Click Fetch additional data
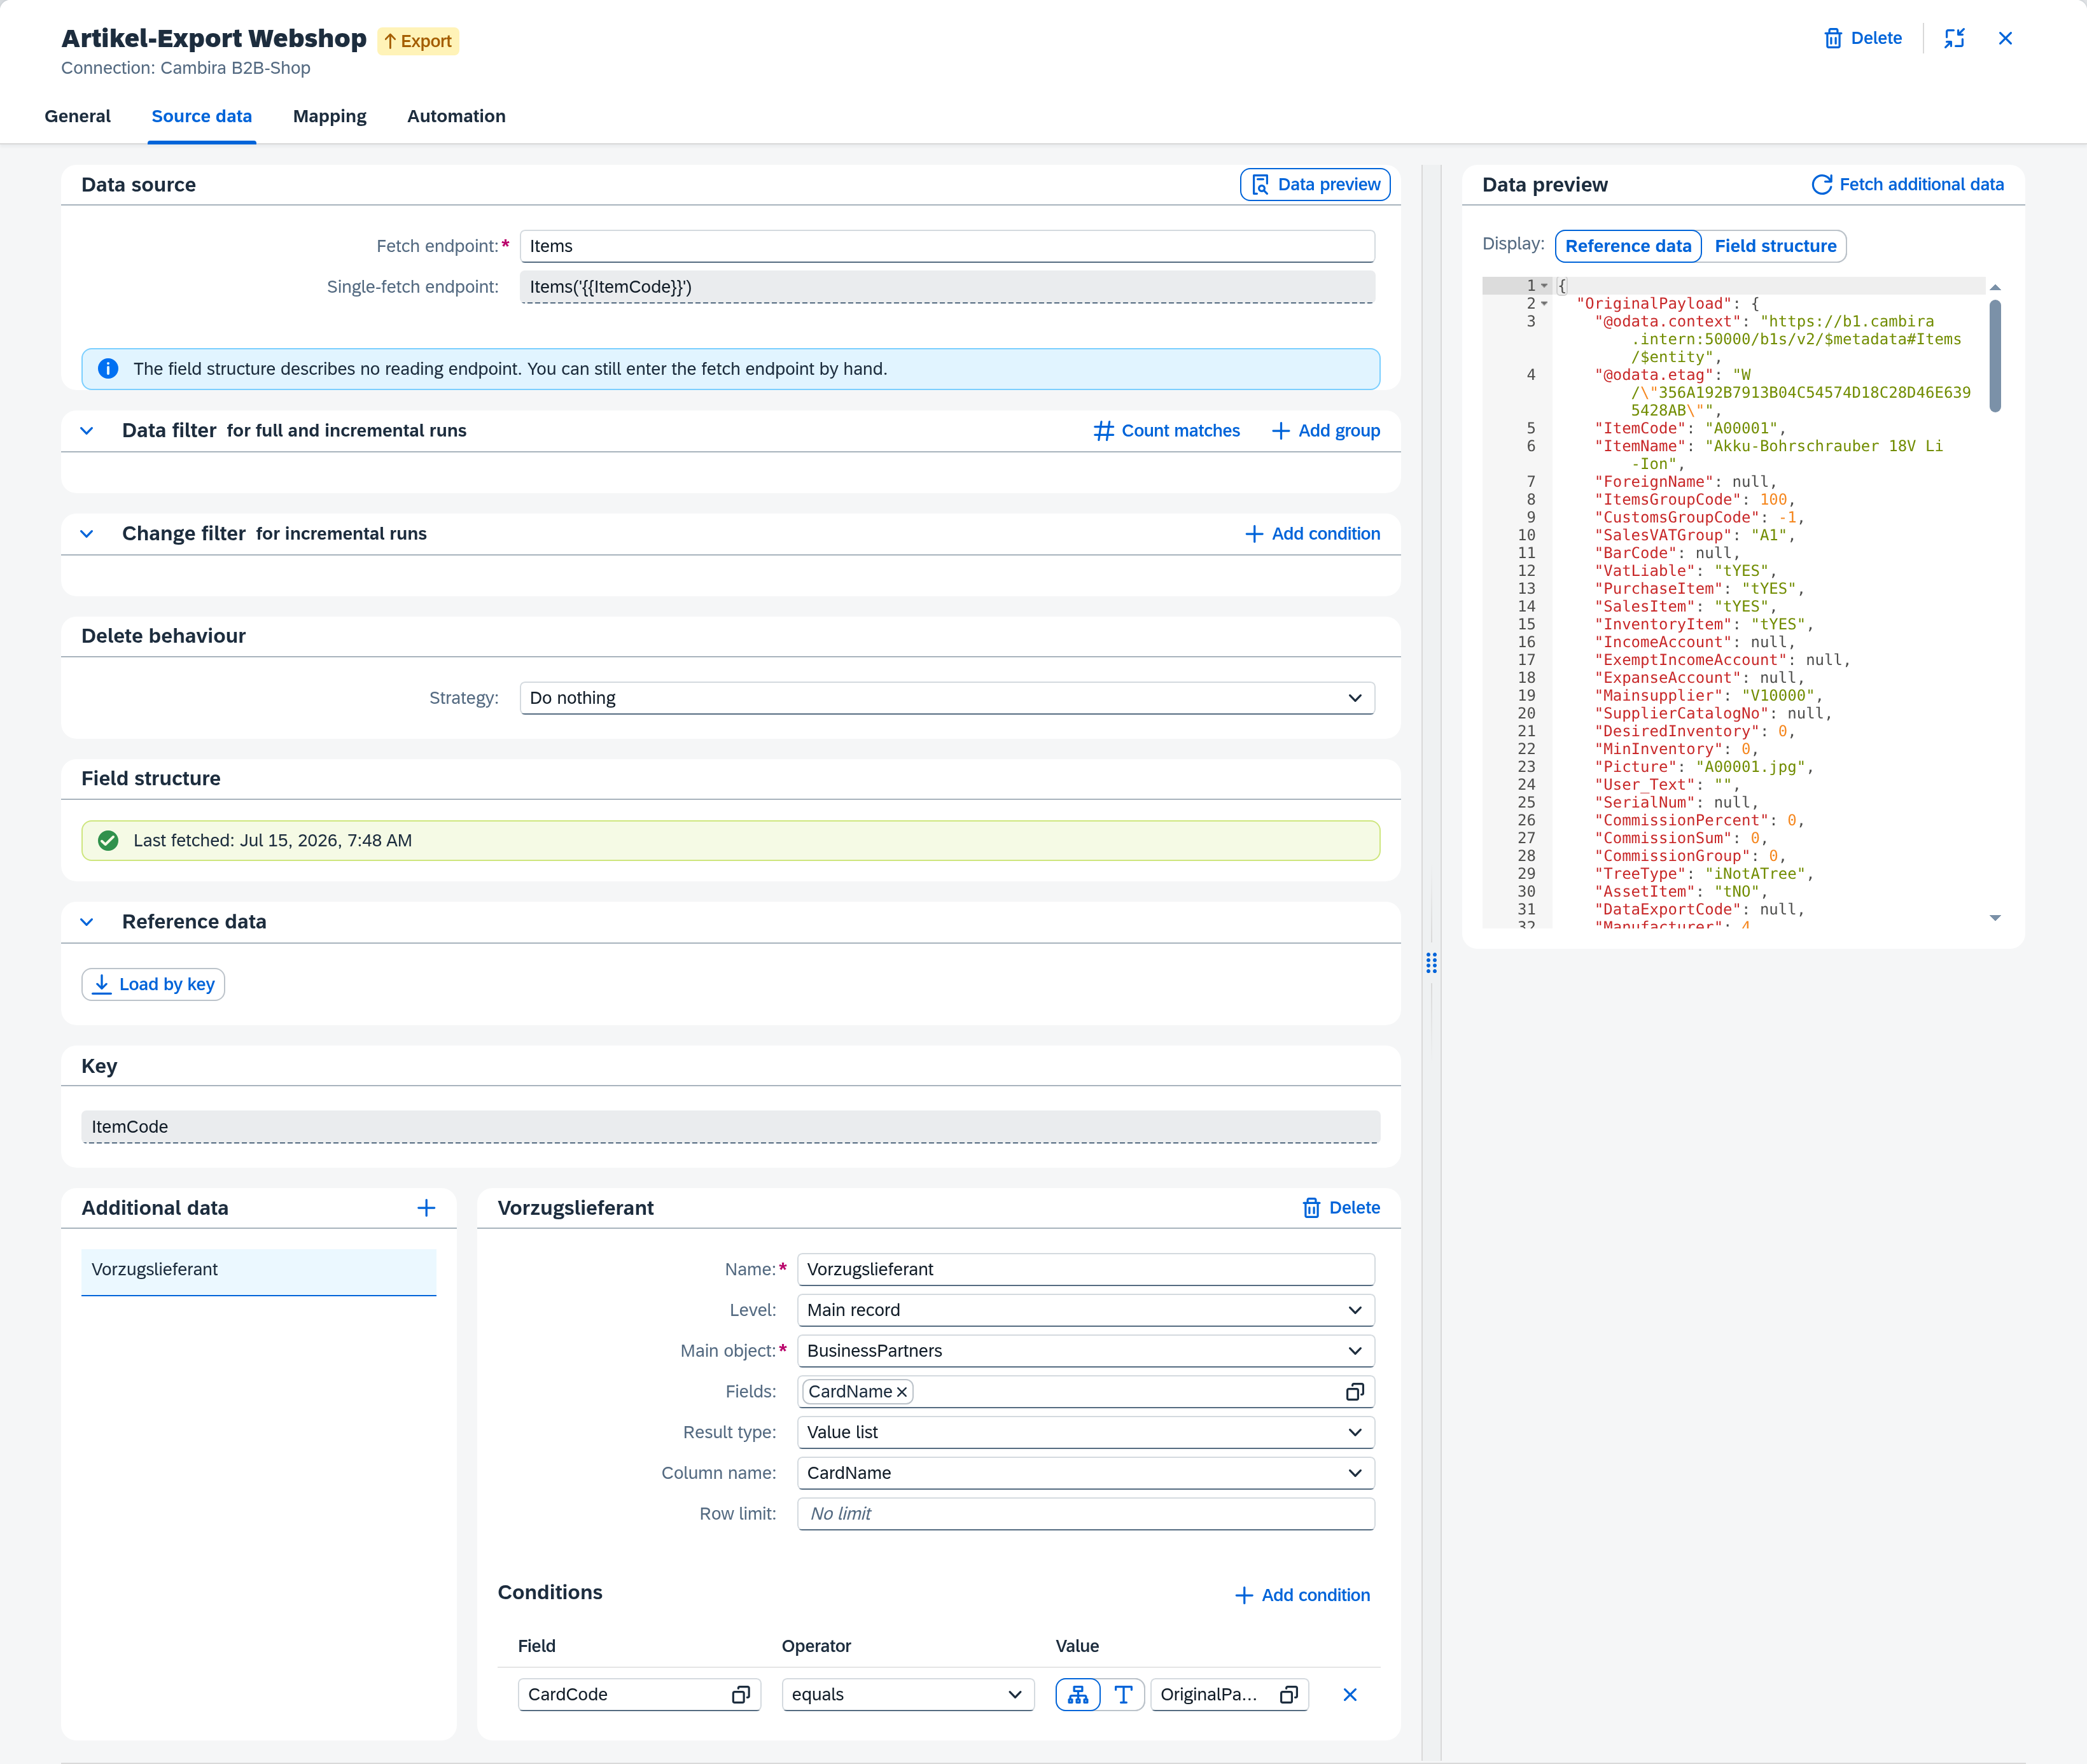 point(1907,184)
